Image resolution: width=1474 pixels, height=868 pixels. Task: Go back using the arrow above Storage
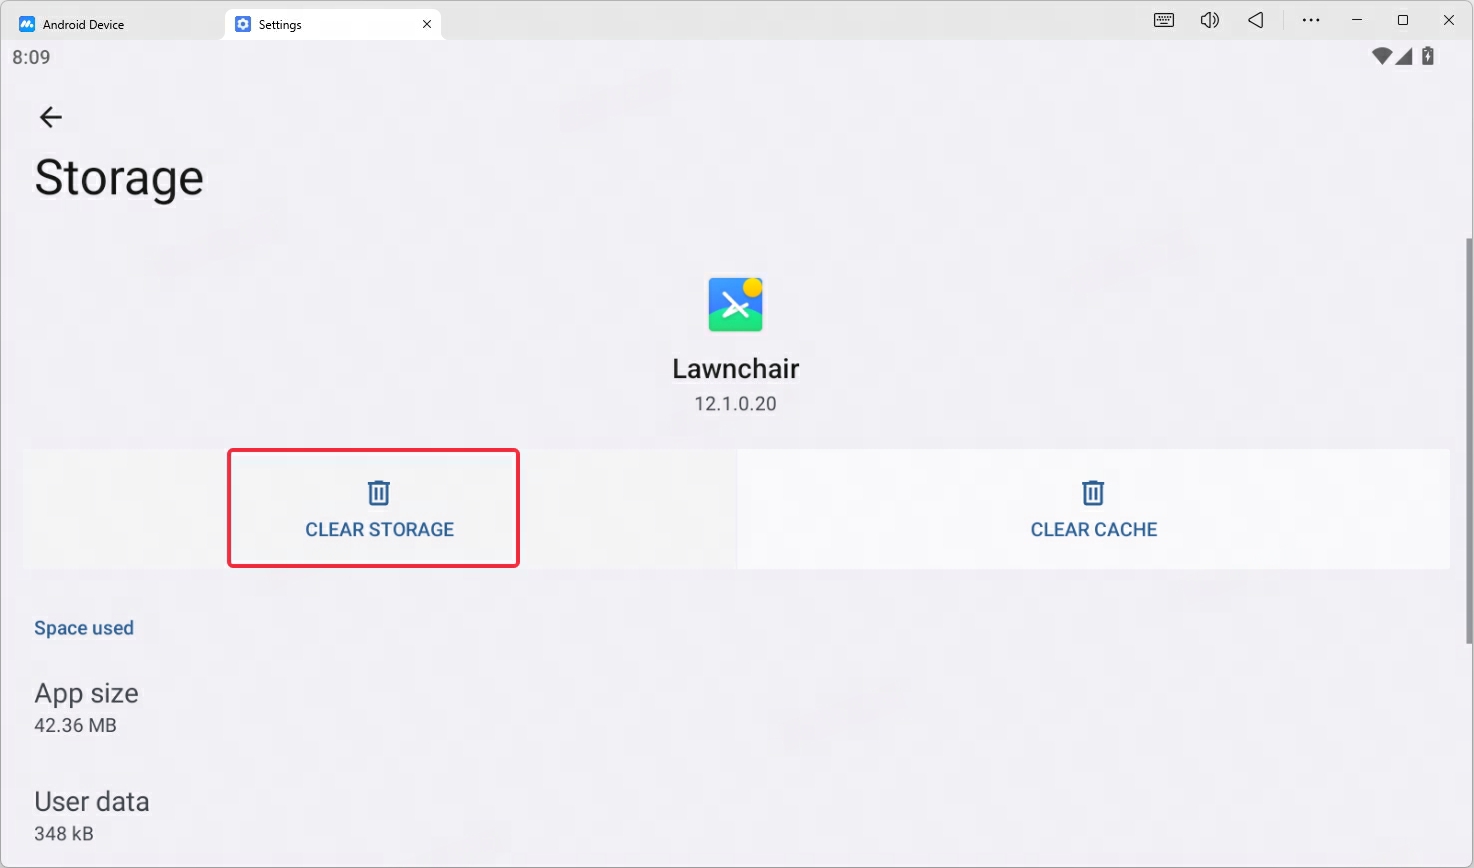tap(50, 117)
